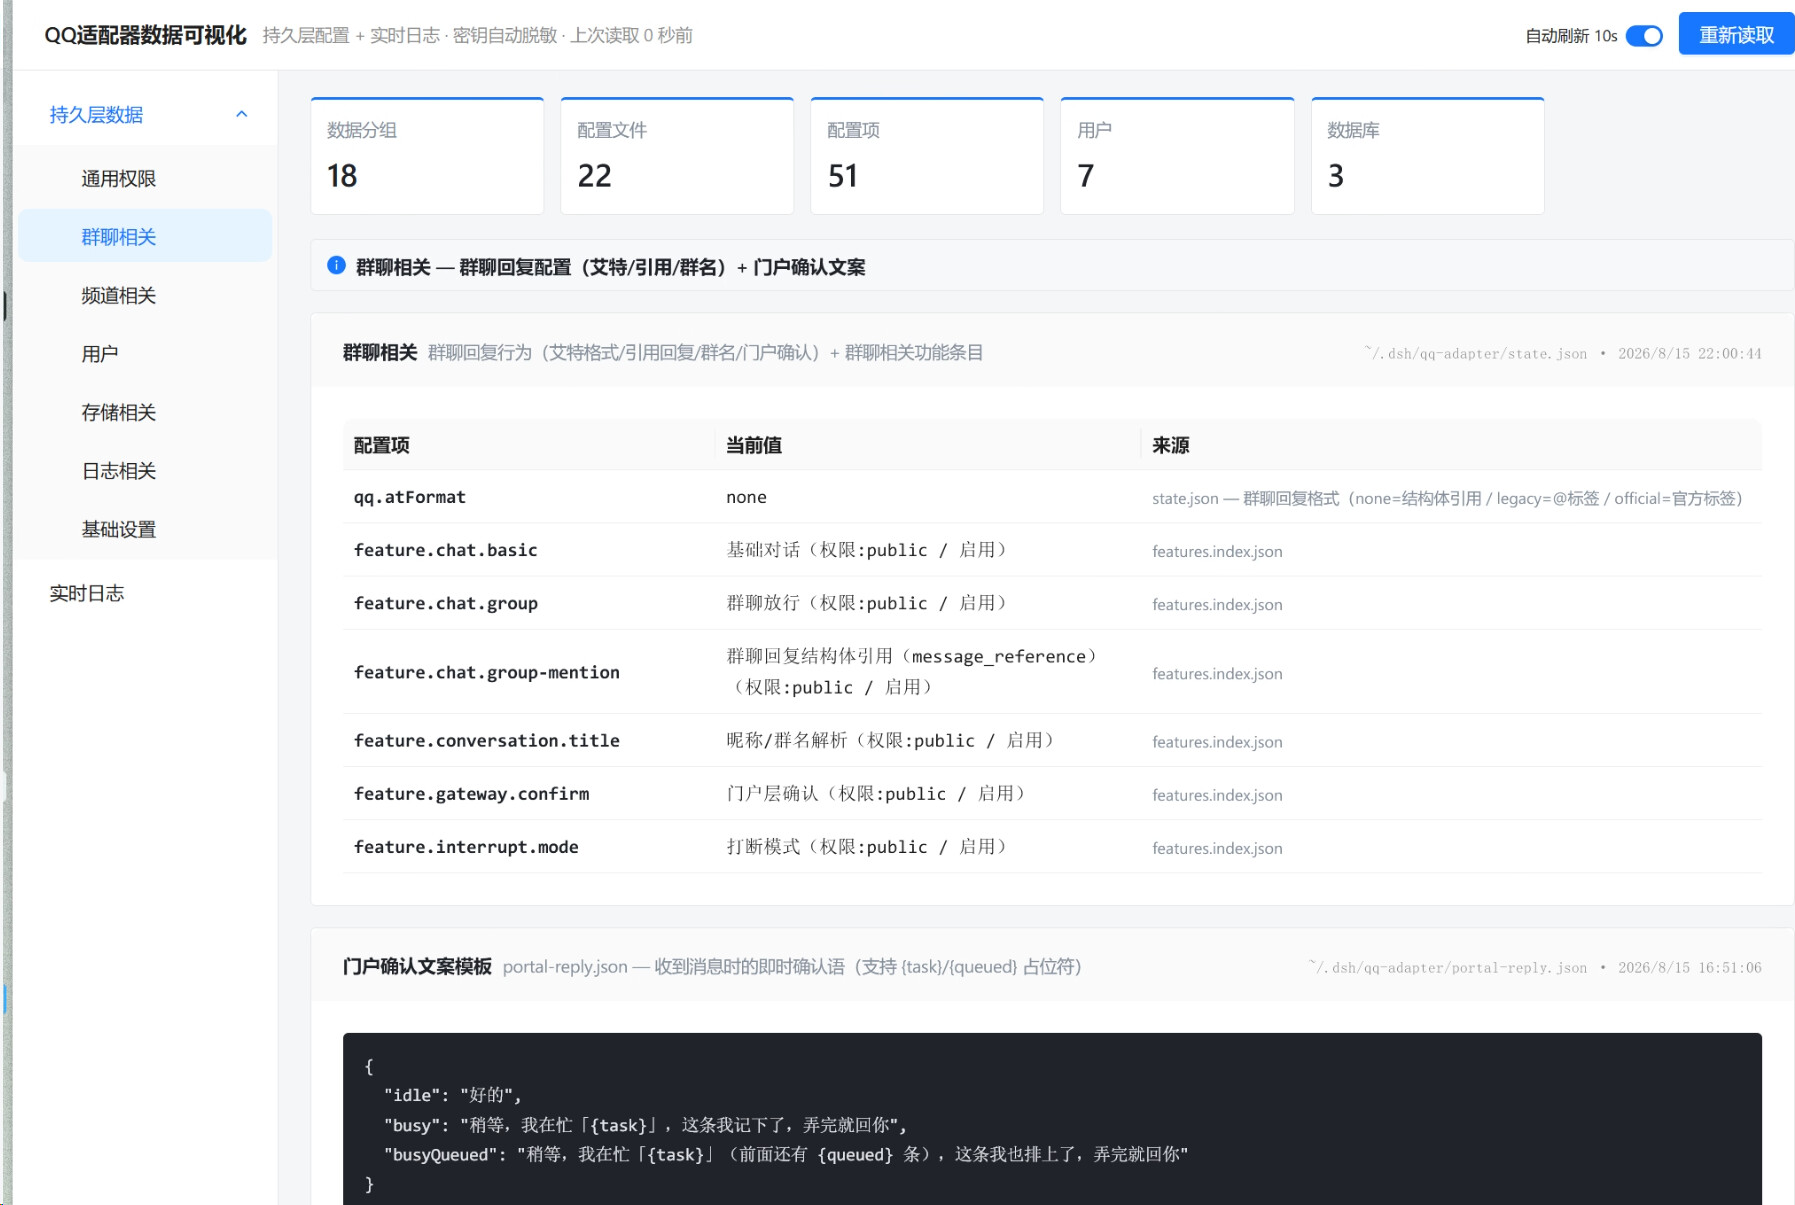Click the 数据库 3 statistic card
The width and height of the screenshot is (1795, 1205).
[1427, 156]
